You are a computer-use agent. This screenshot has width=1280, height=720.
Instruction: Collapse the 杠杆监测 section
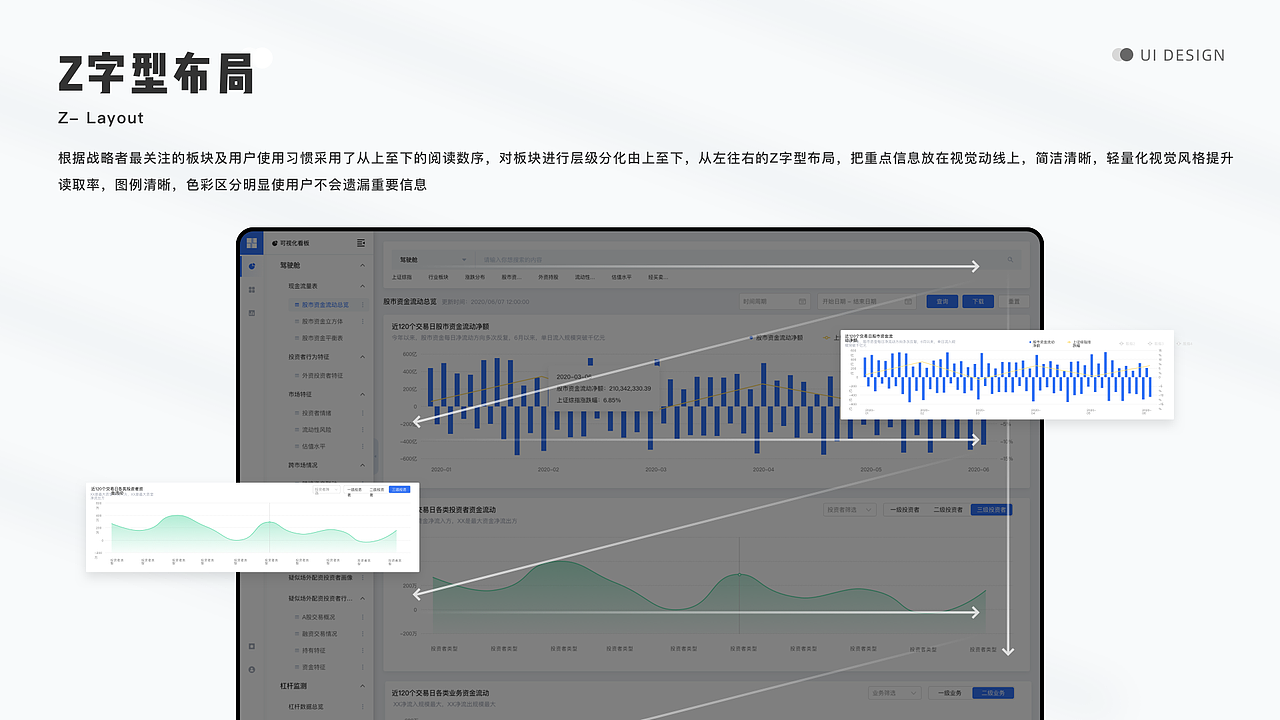[x=363, y=686]
